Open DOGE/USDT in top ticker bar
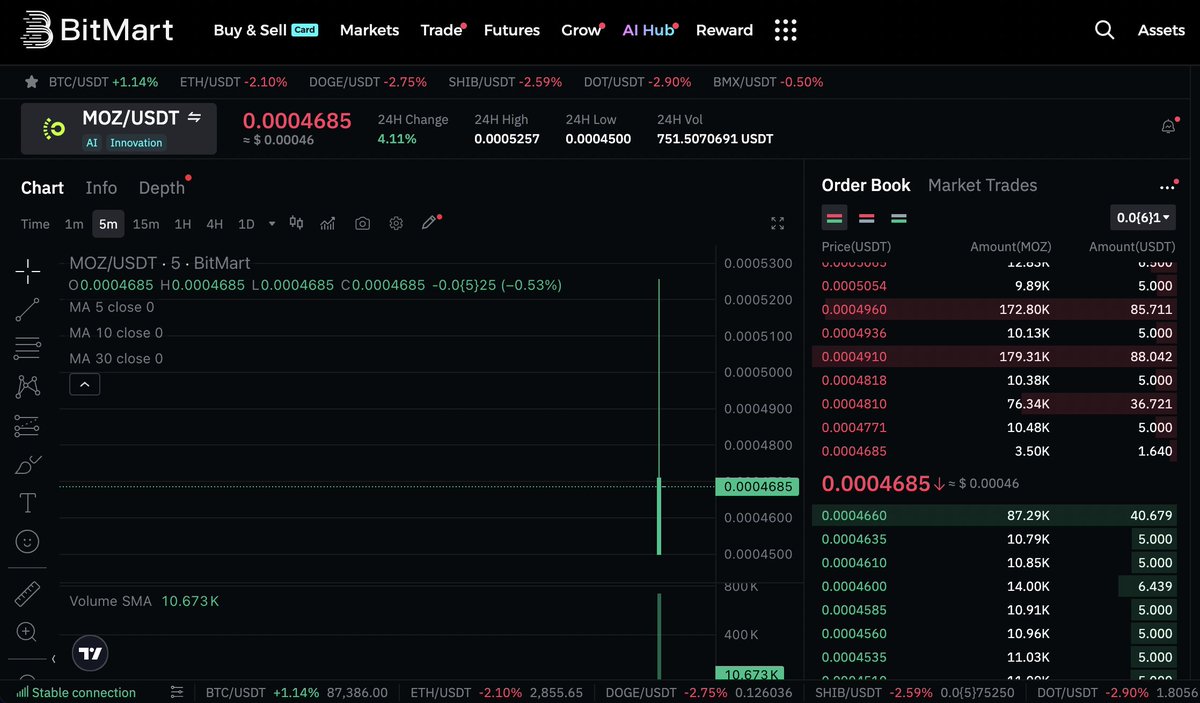1200x703 pixels. coord(368,82)
